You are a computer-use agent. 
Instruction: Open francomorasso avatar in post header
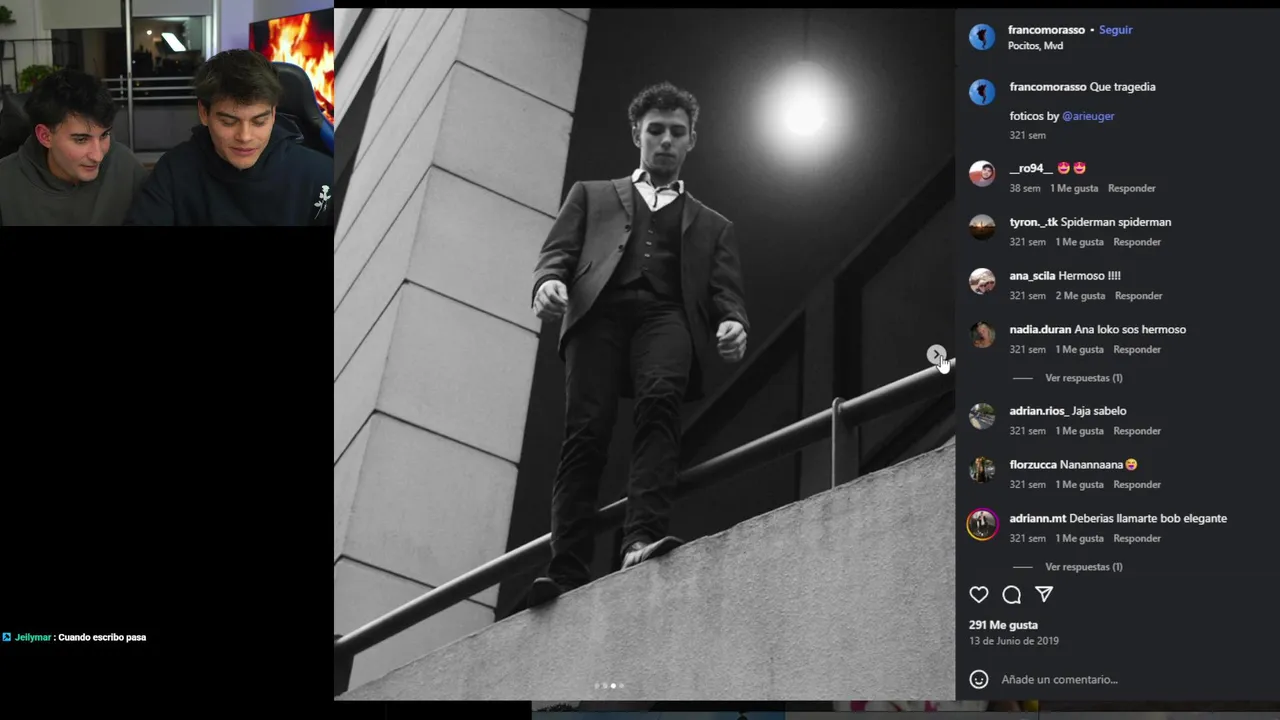tap(982, 37)
